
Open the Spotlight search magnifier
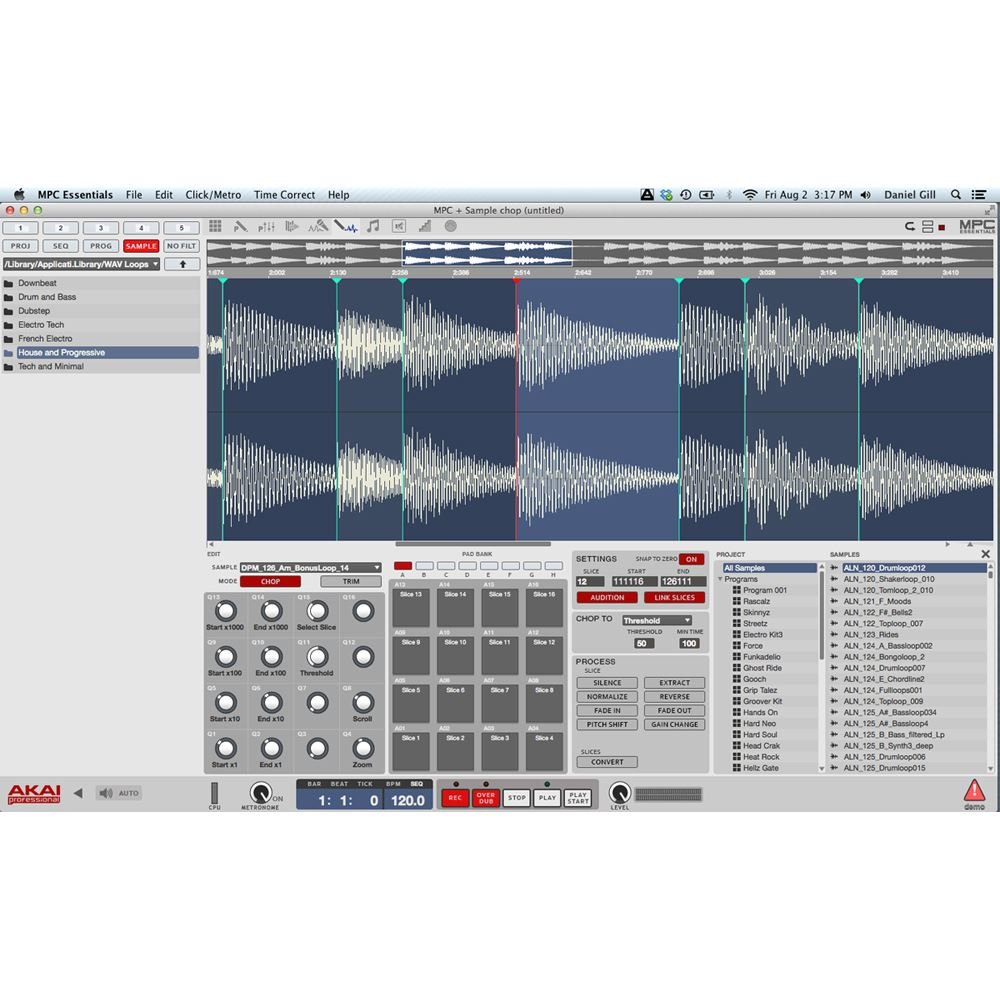(x=956, y=195)
